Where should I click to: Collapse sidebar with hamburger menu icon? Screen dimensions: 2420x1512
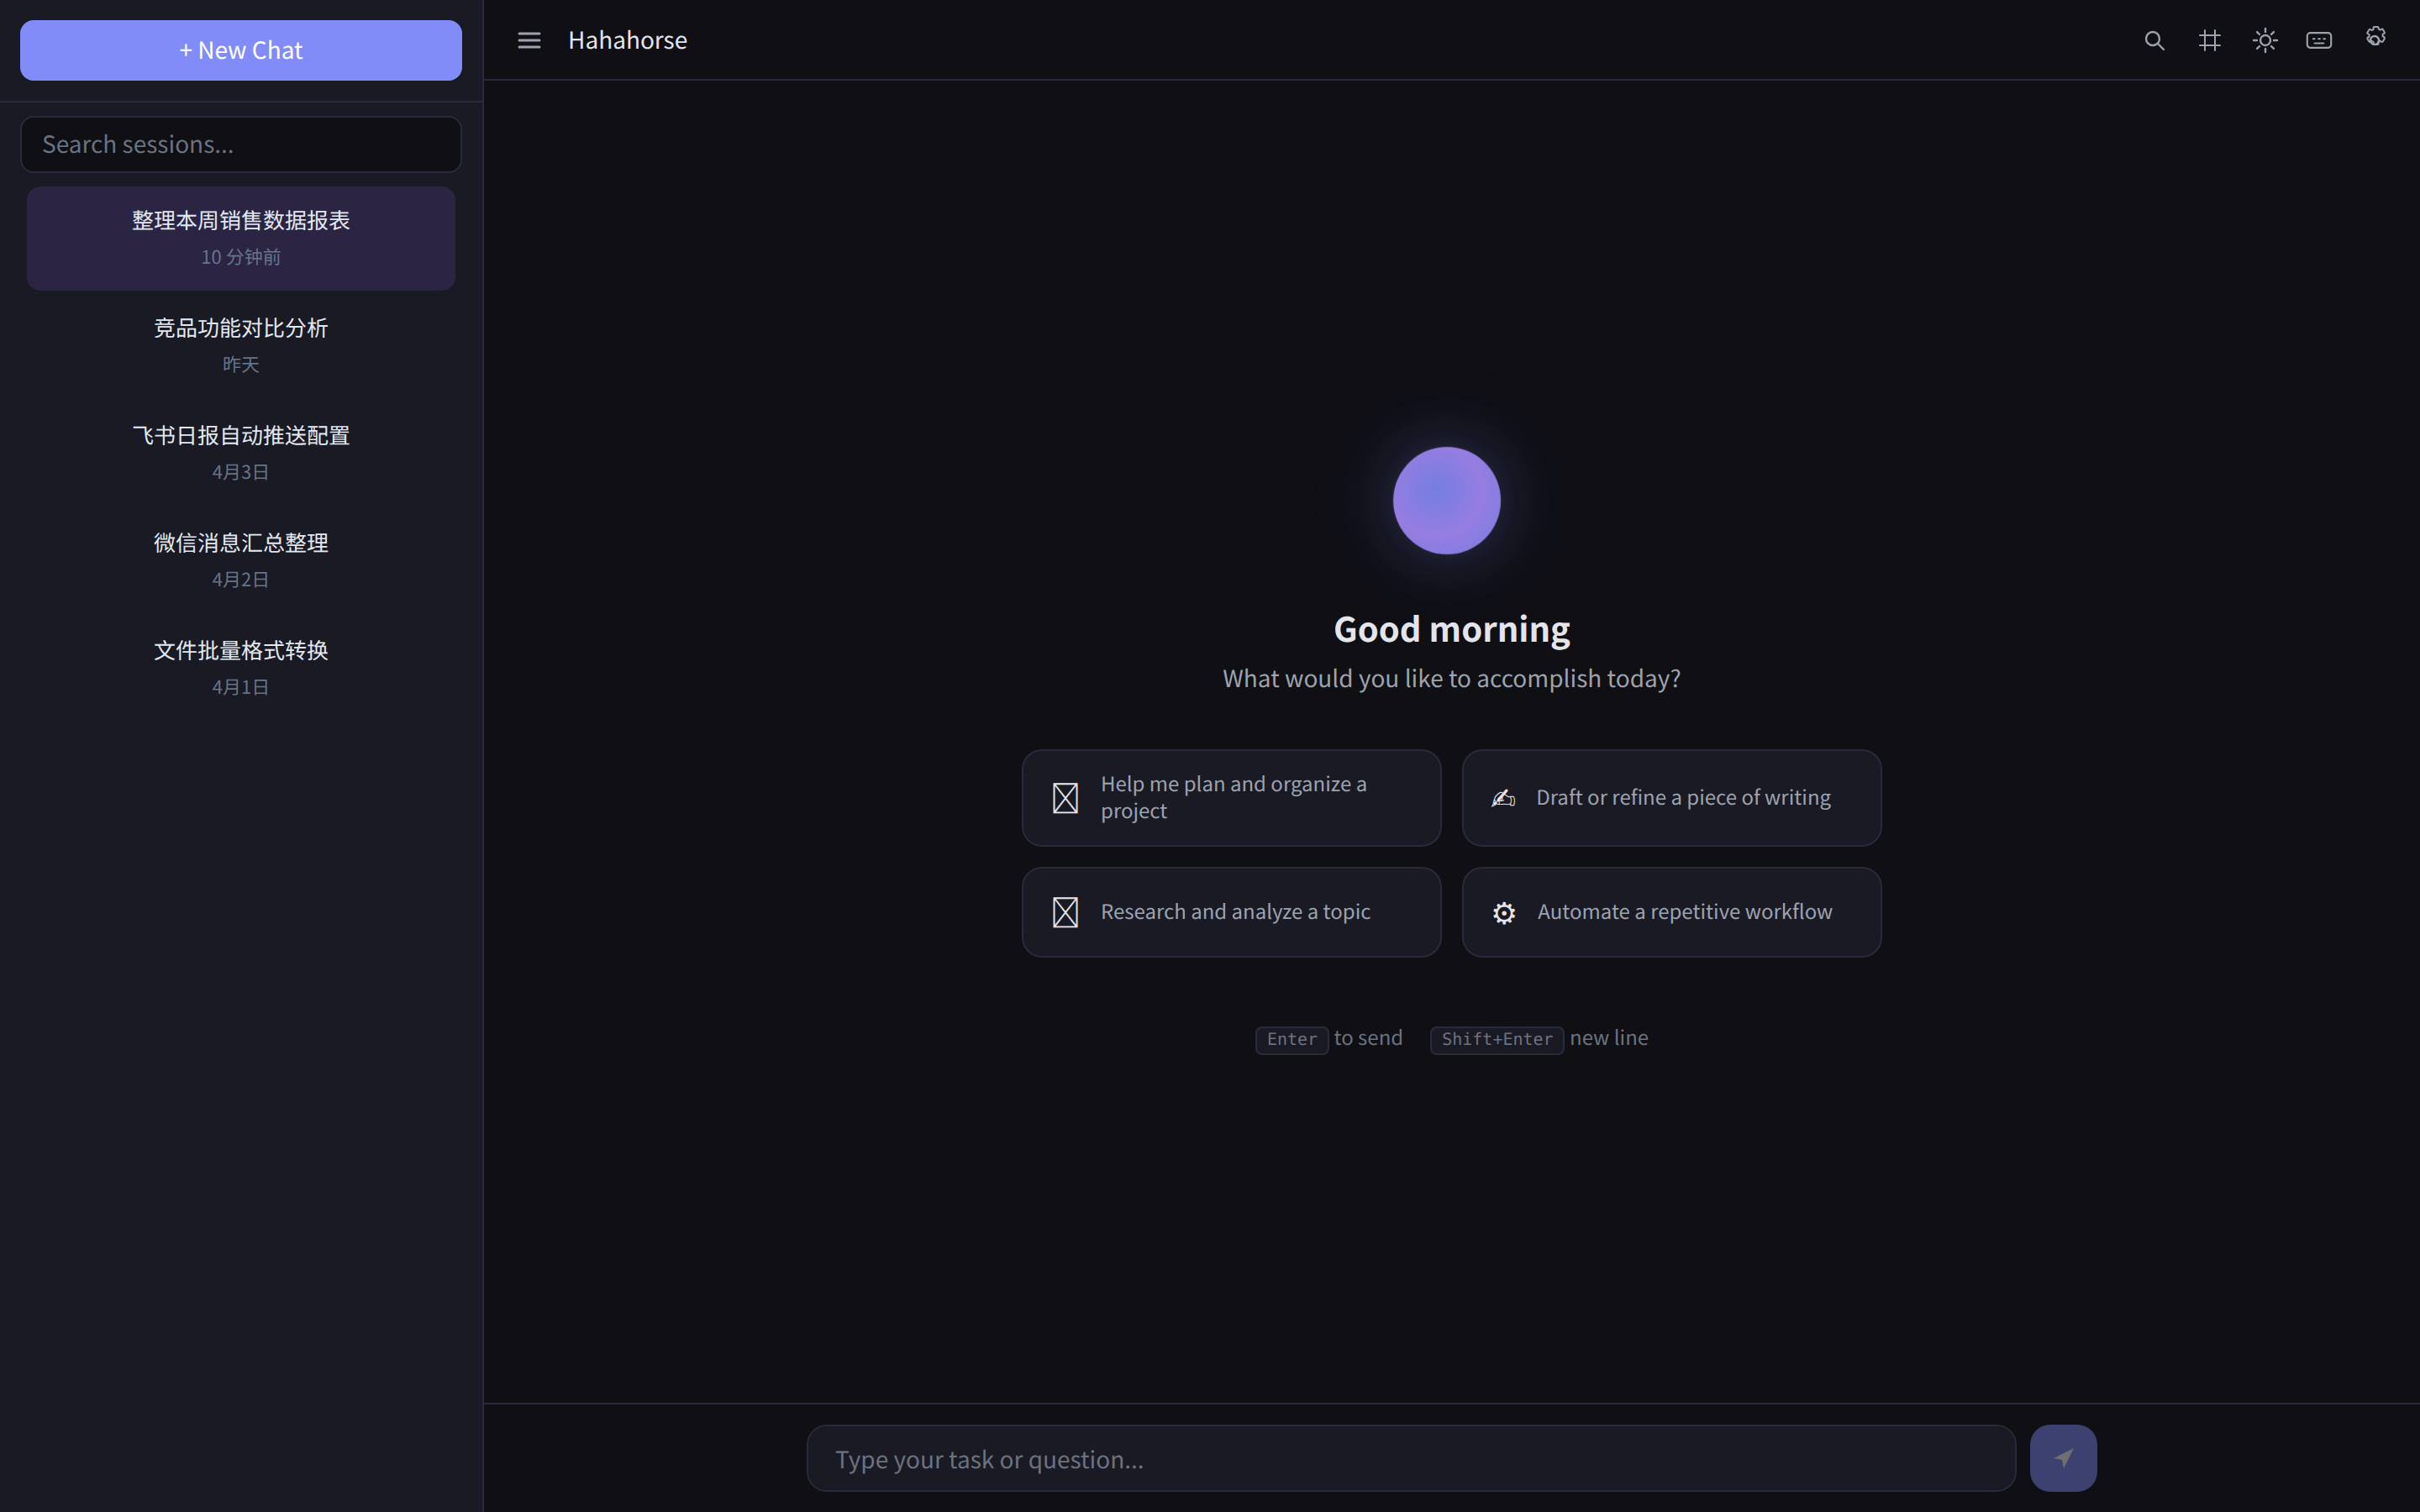[529, 41]
